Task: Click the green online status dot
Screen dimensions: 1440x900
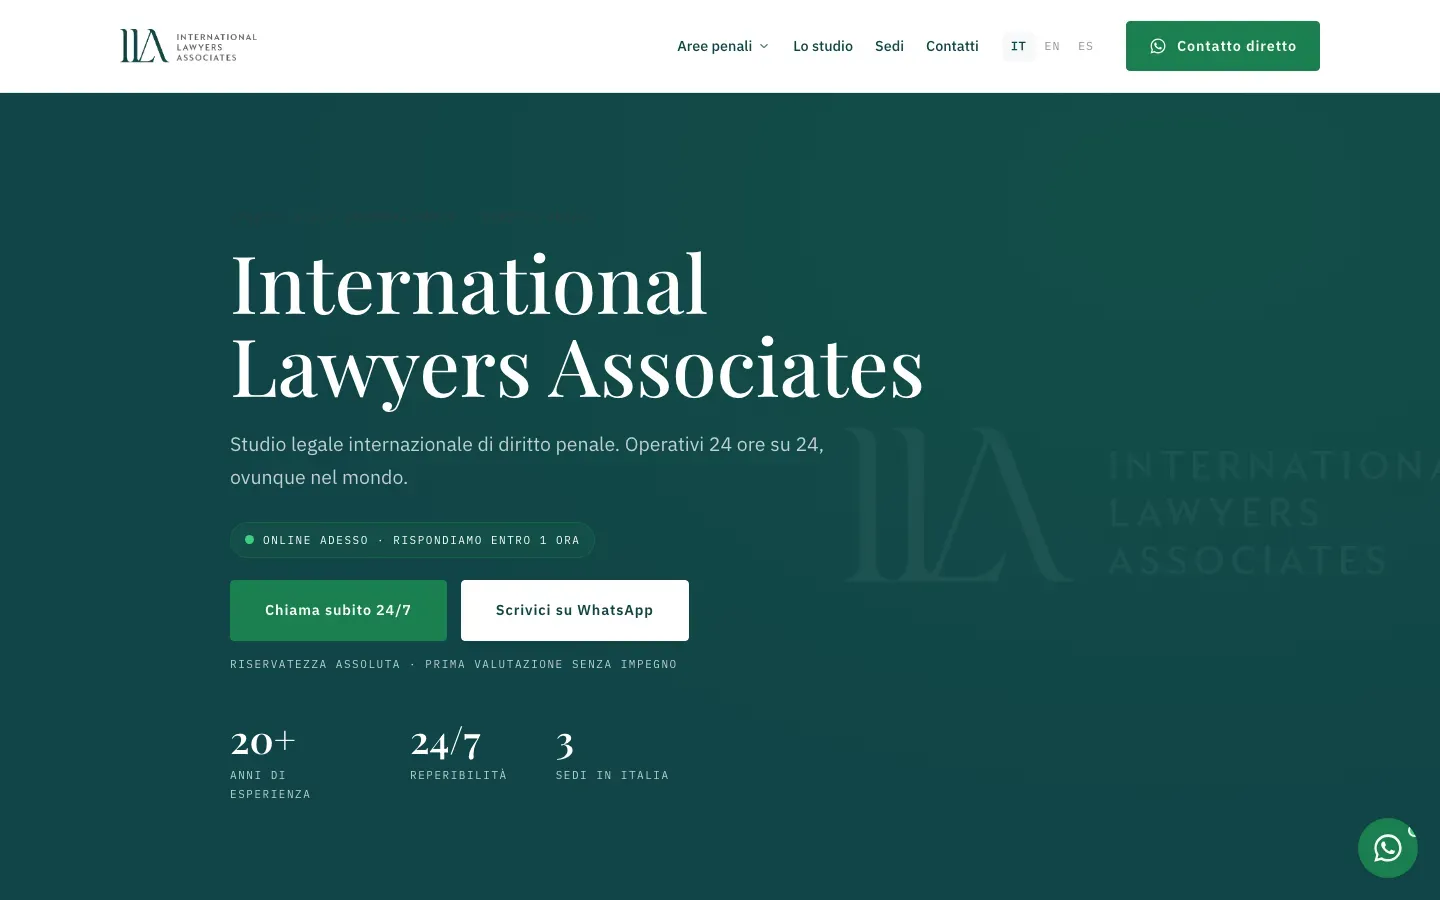Action: pyautogui.click(x=250, y=539)
